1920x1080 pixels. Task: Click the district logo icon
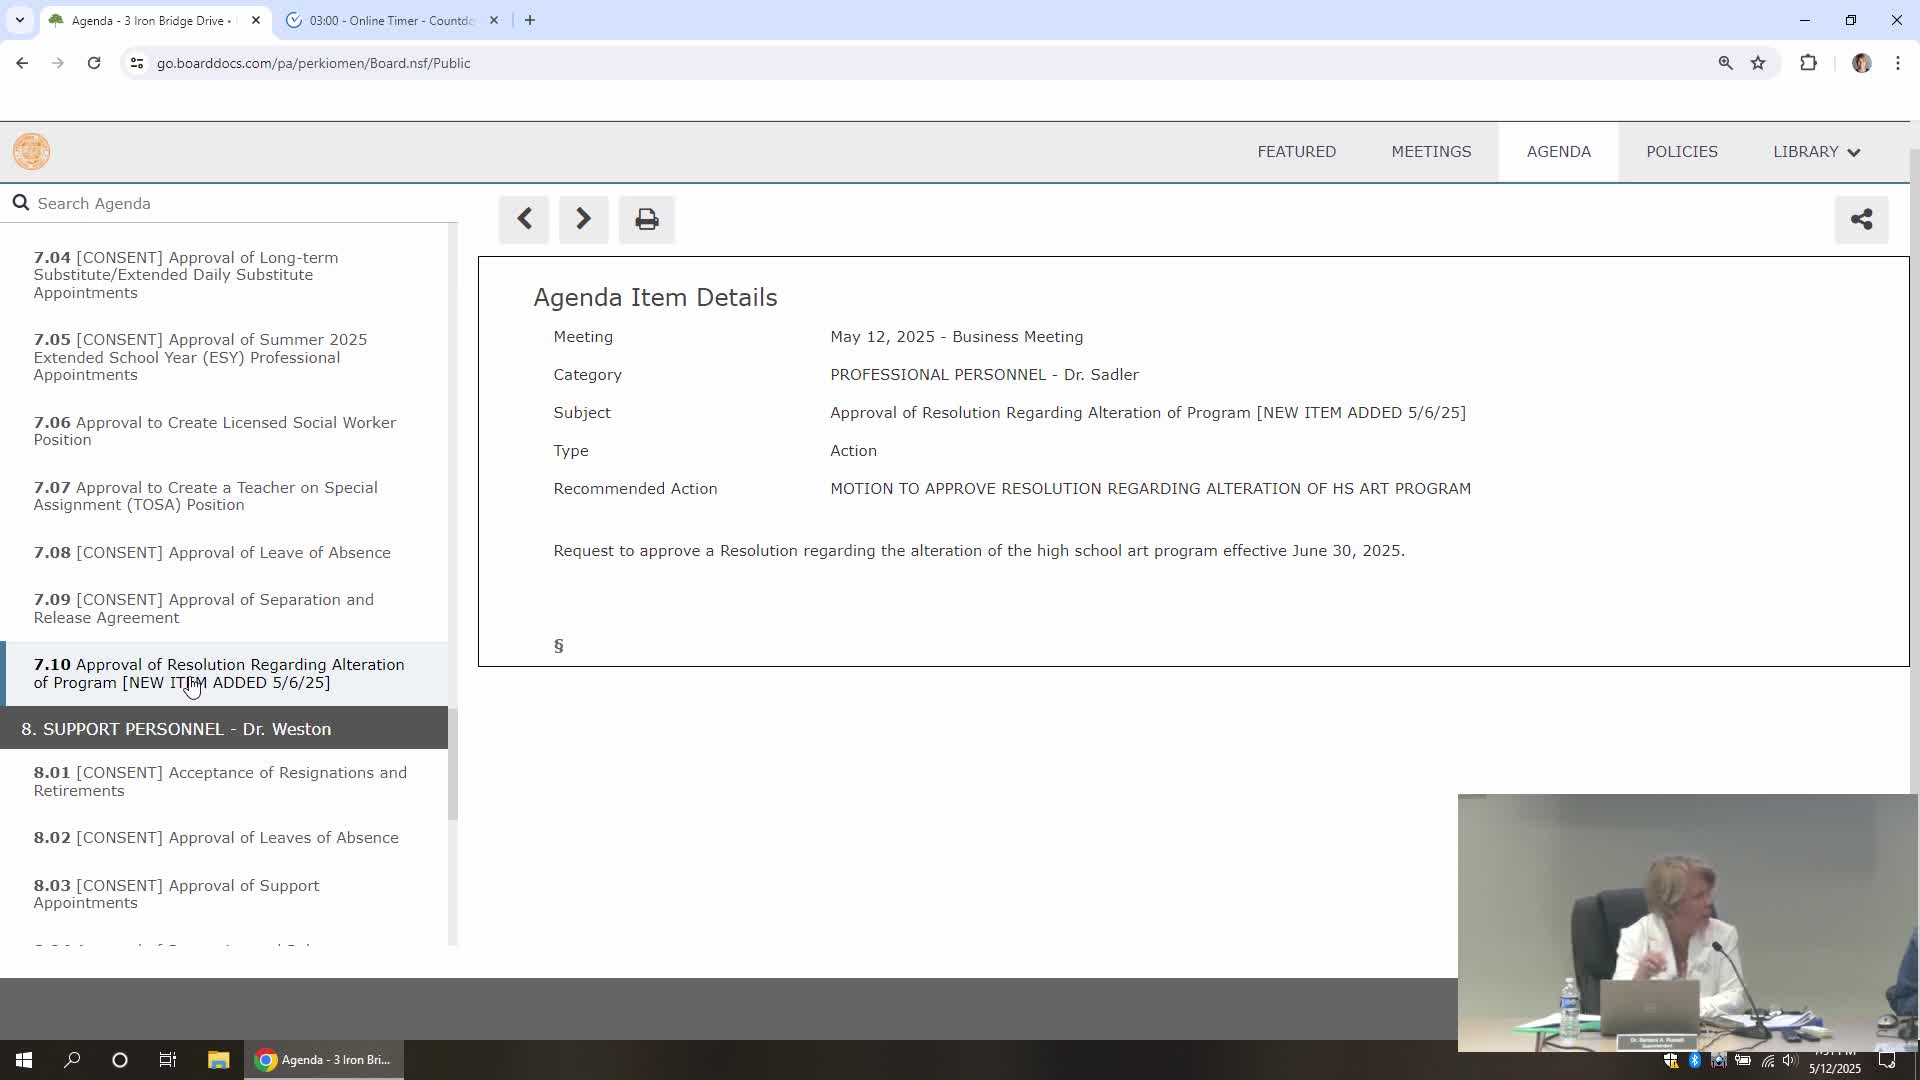click(x=31, y=152)
